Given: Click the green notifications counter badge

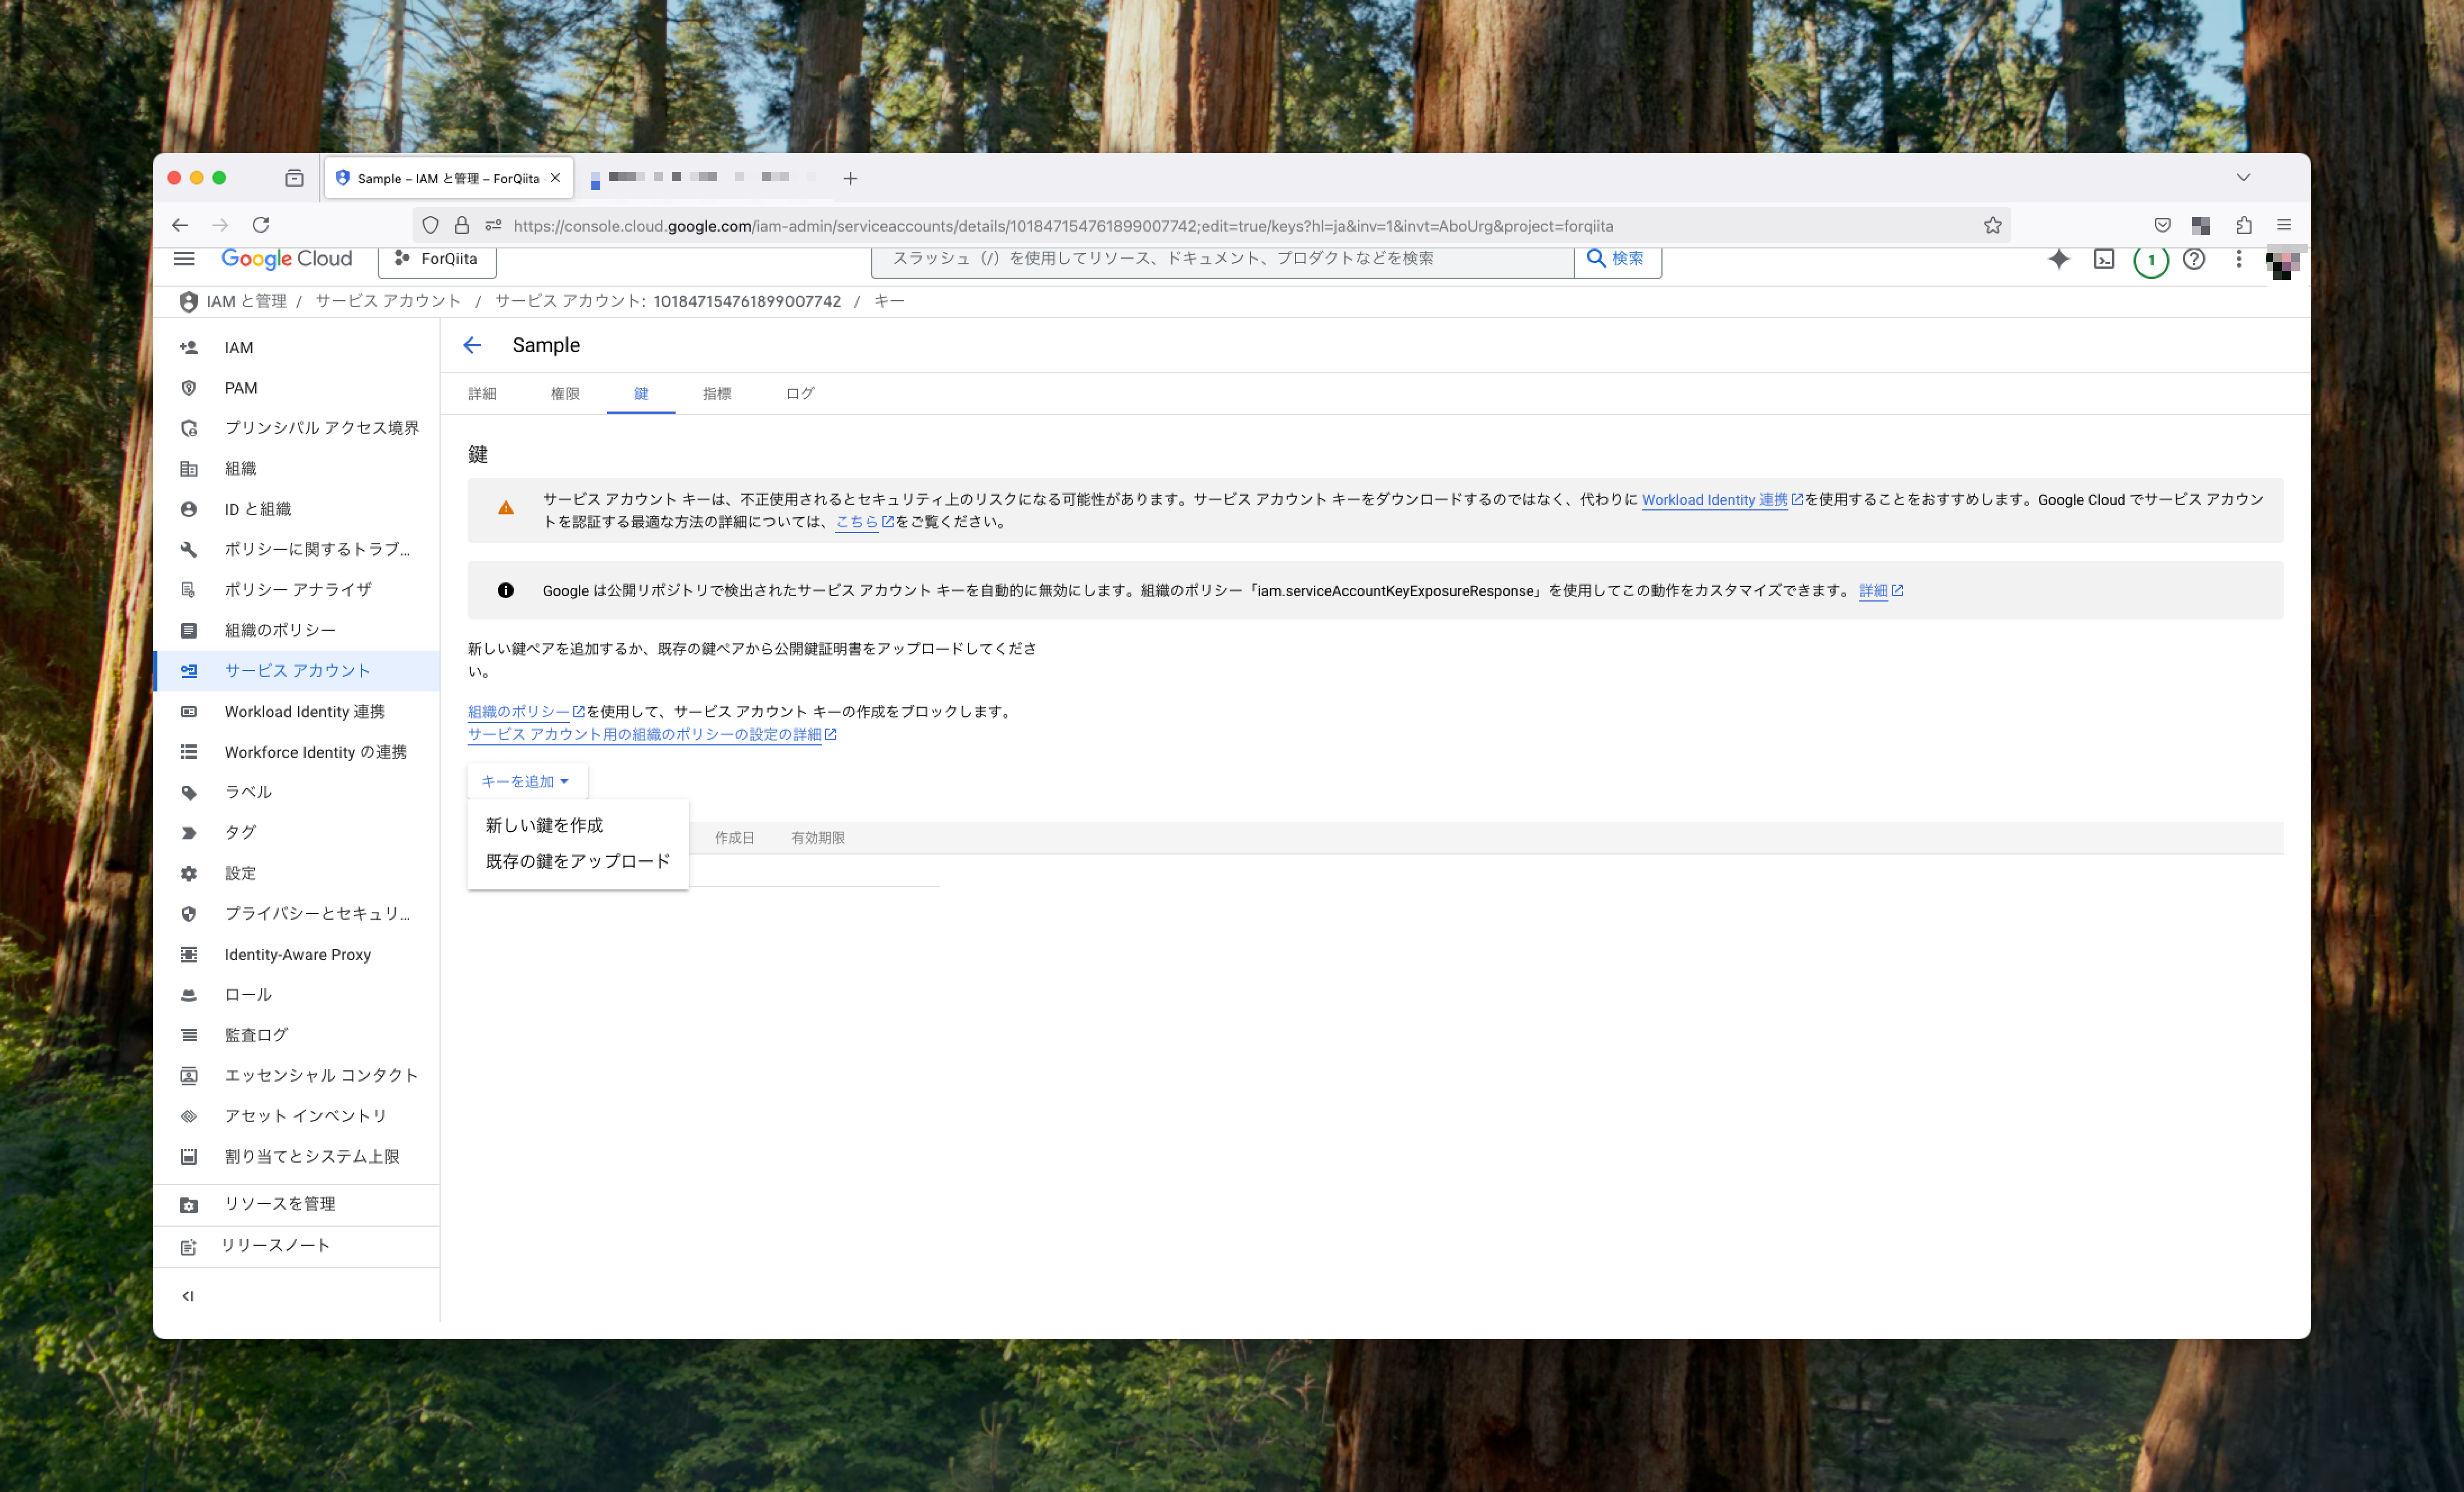Looking at the screenshot, I should click(x=2150, y=260).
